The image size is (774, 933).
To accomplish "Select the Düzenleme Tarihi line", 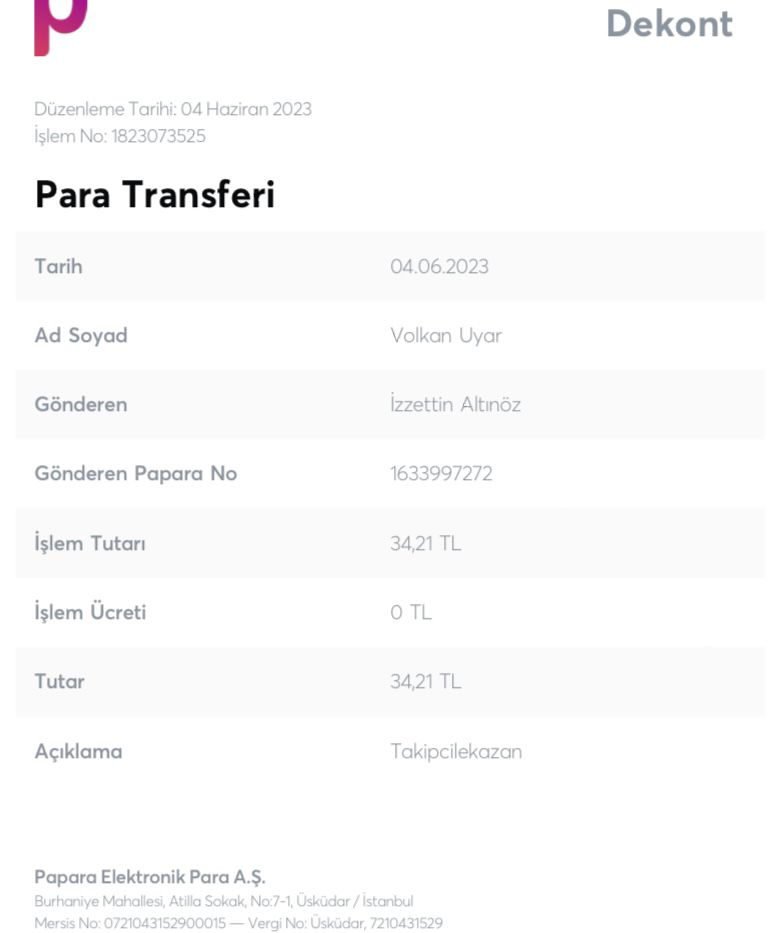I will [173, 109].
